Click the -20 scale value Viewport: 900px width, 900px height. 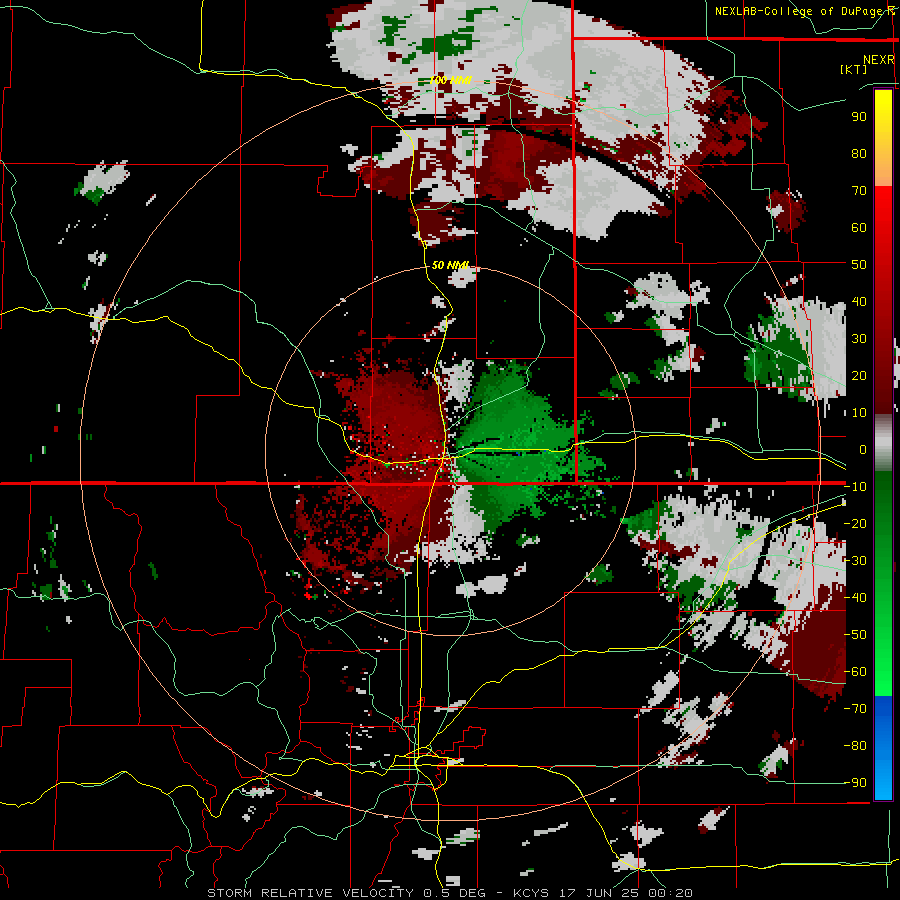tap(855, 523)
